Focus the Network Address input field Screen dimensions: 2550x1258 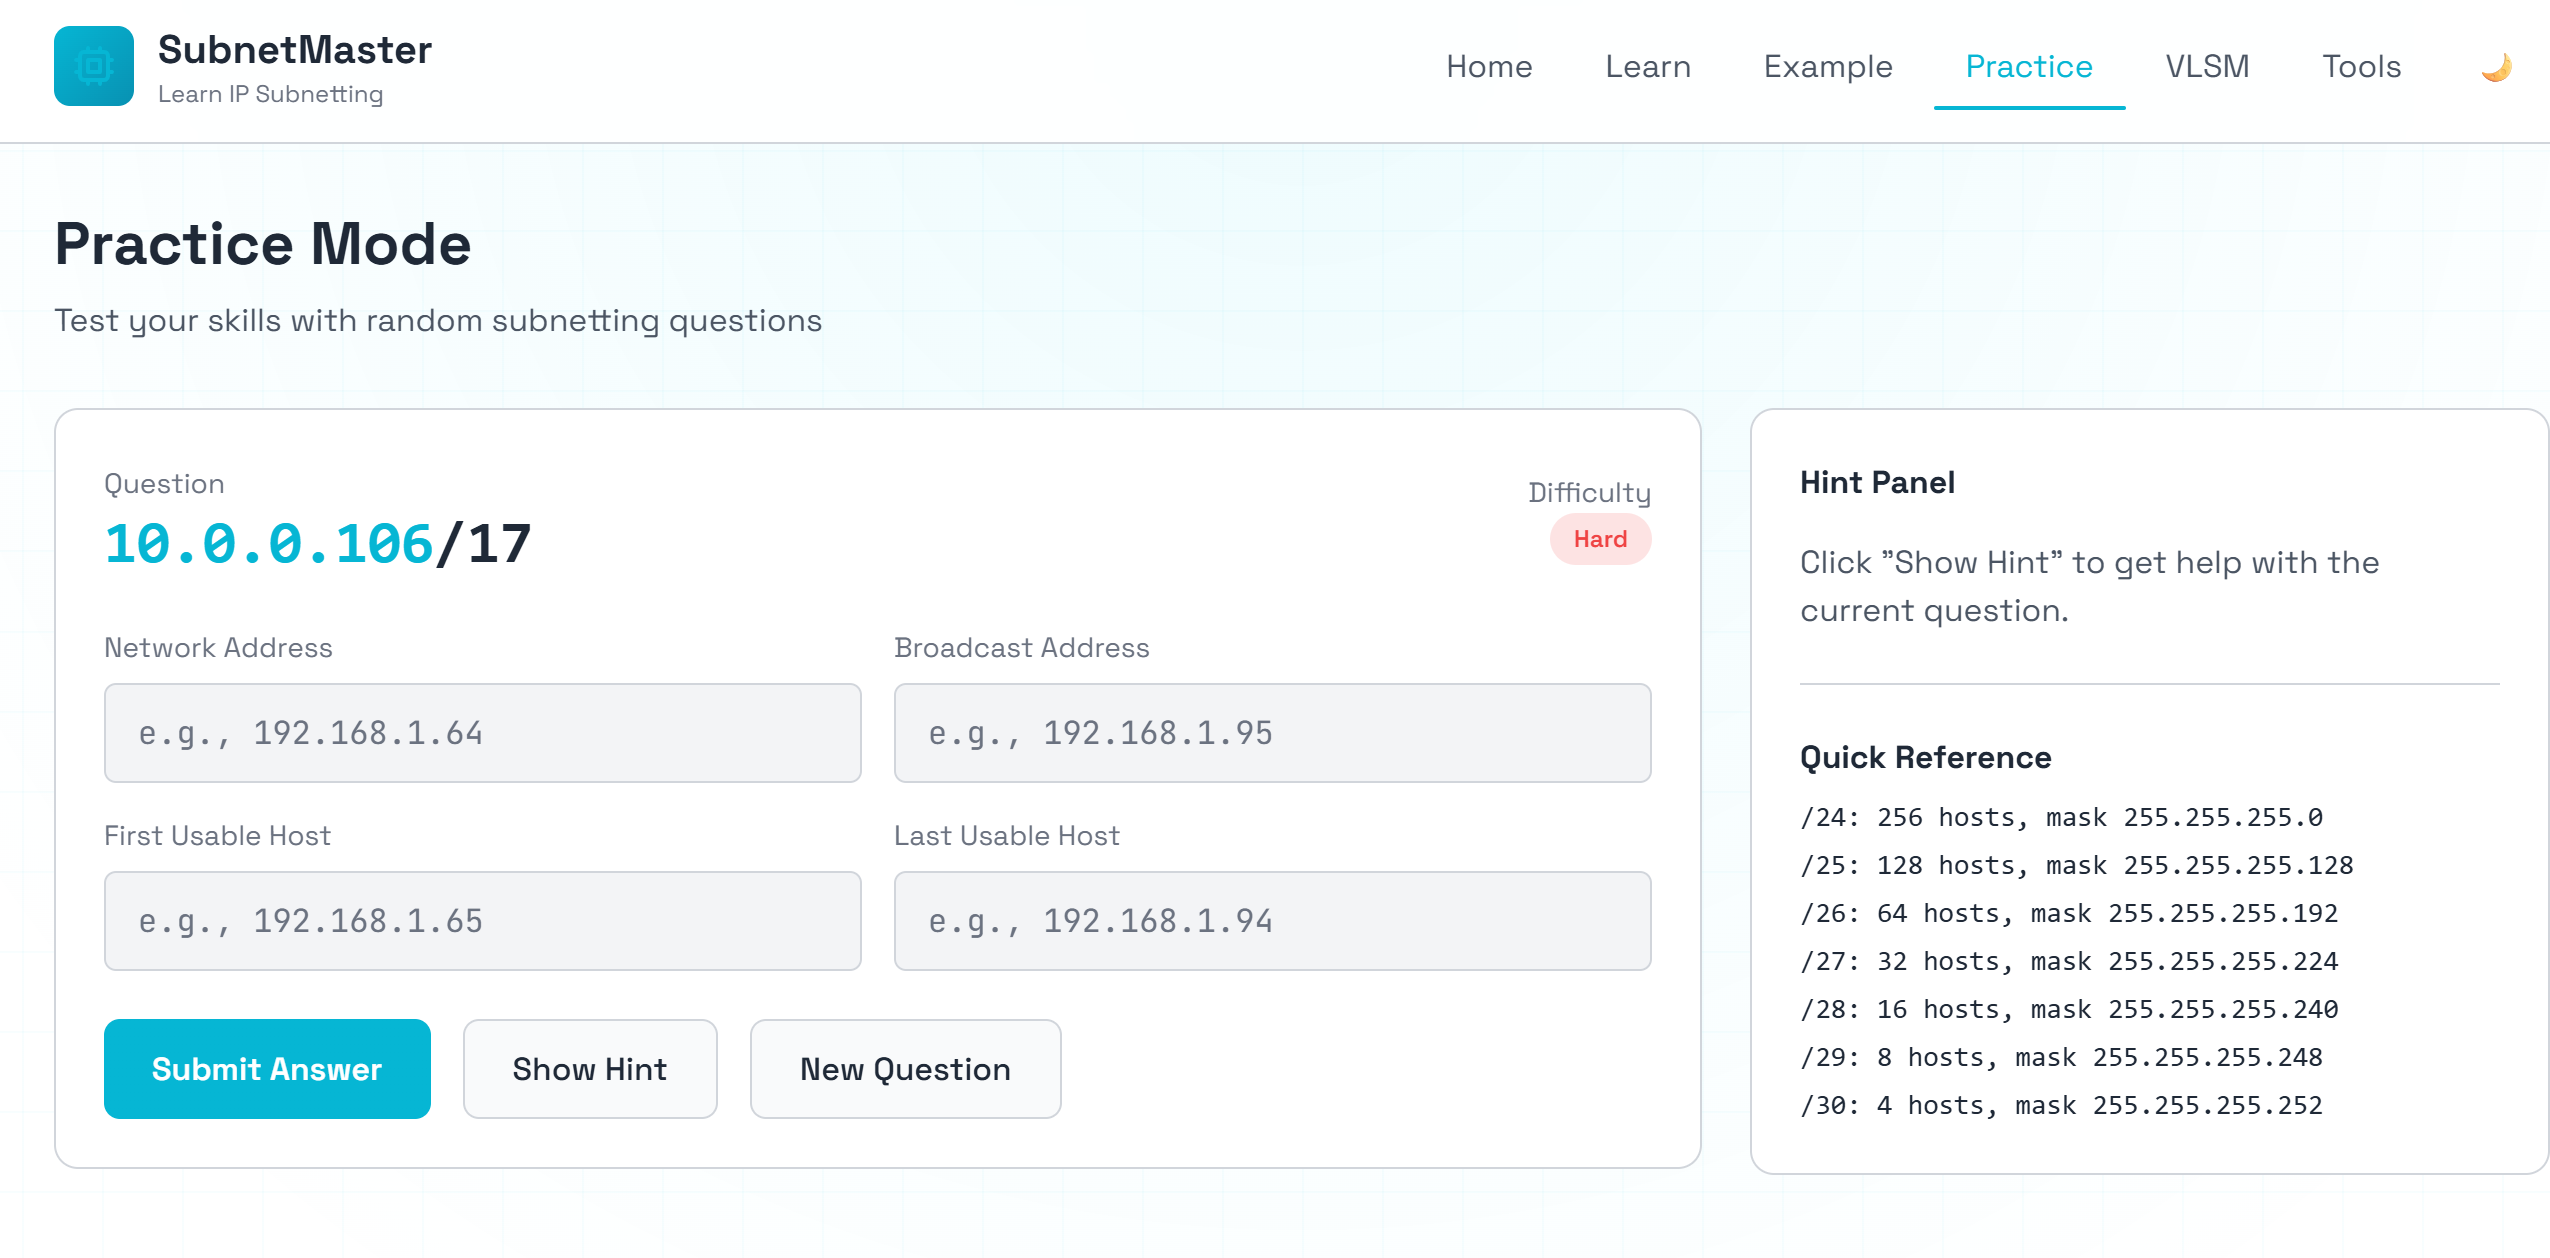click(x=483, y=733)
